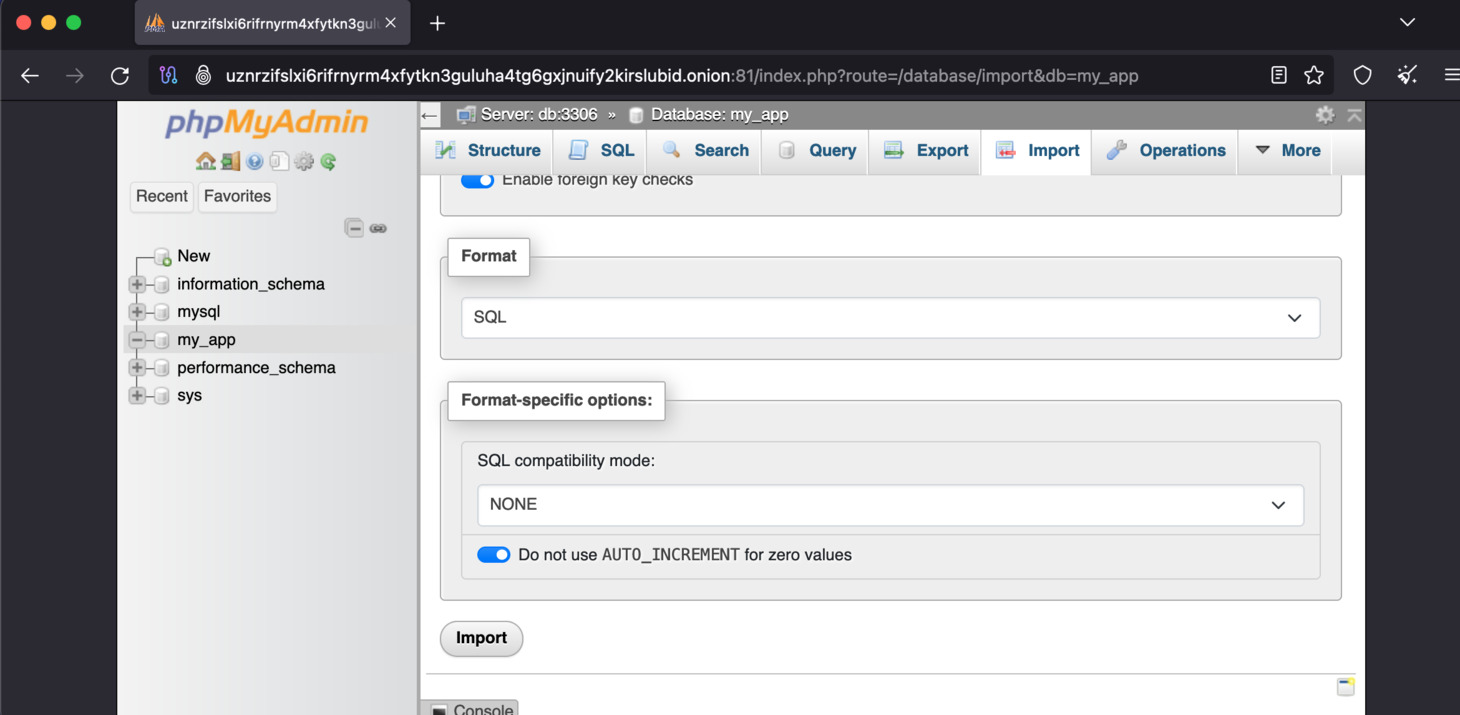Click the page settings gear in breadcrumb bar
This screenshot has height=715, width=1460.
1325,115
